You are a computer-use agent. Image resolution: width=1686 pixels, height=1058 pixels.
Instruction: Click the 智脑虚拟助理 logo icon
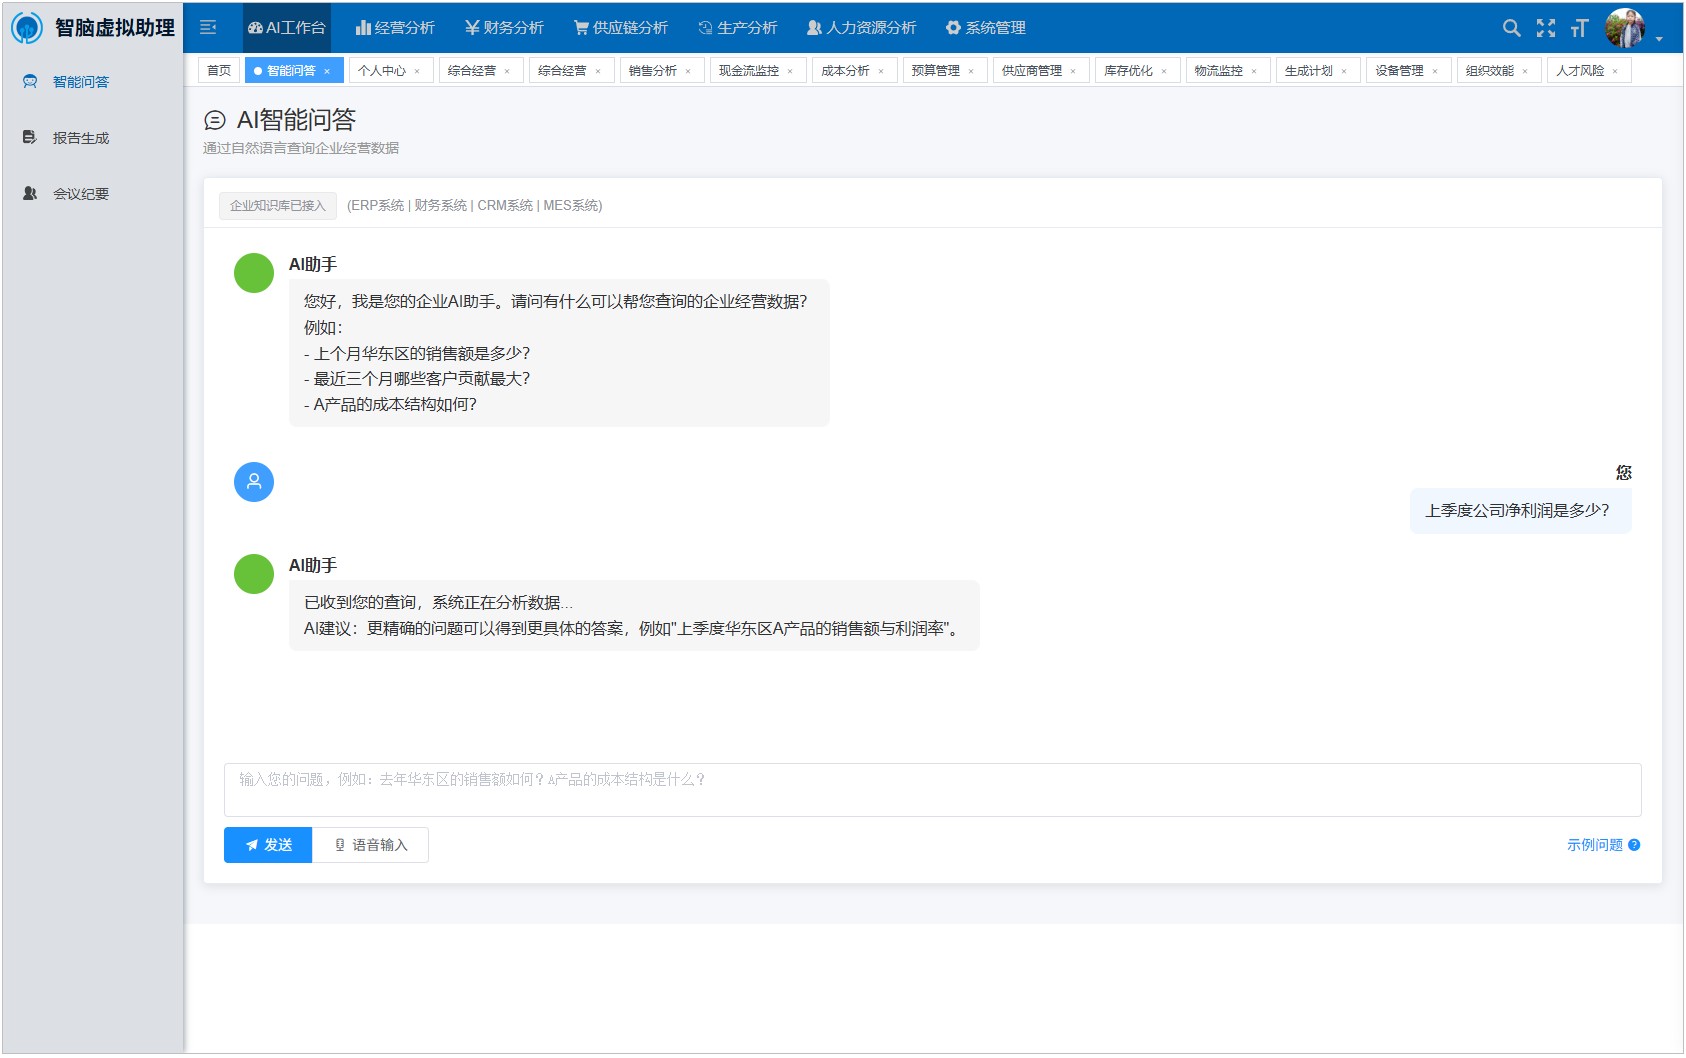tap(27, 28)
